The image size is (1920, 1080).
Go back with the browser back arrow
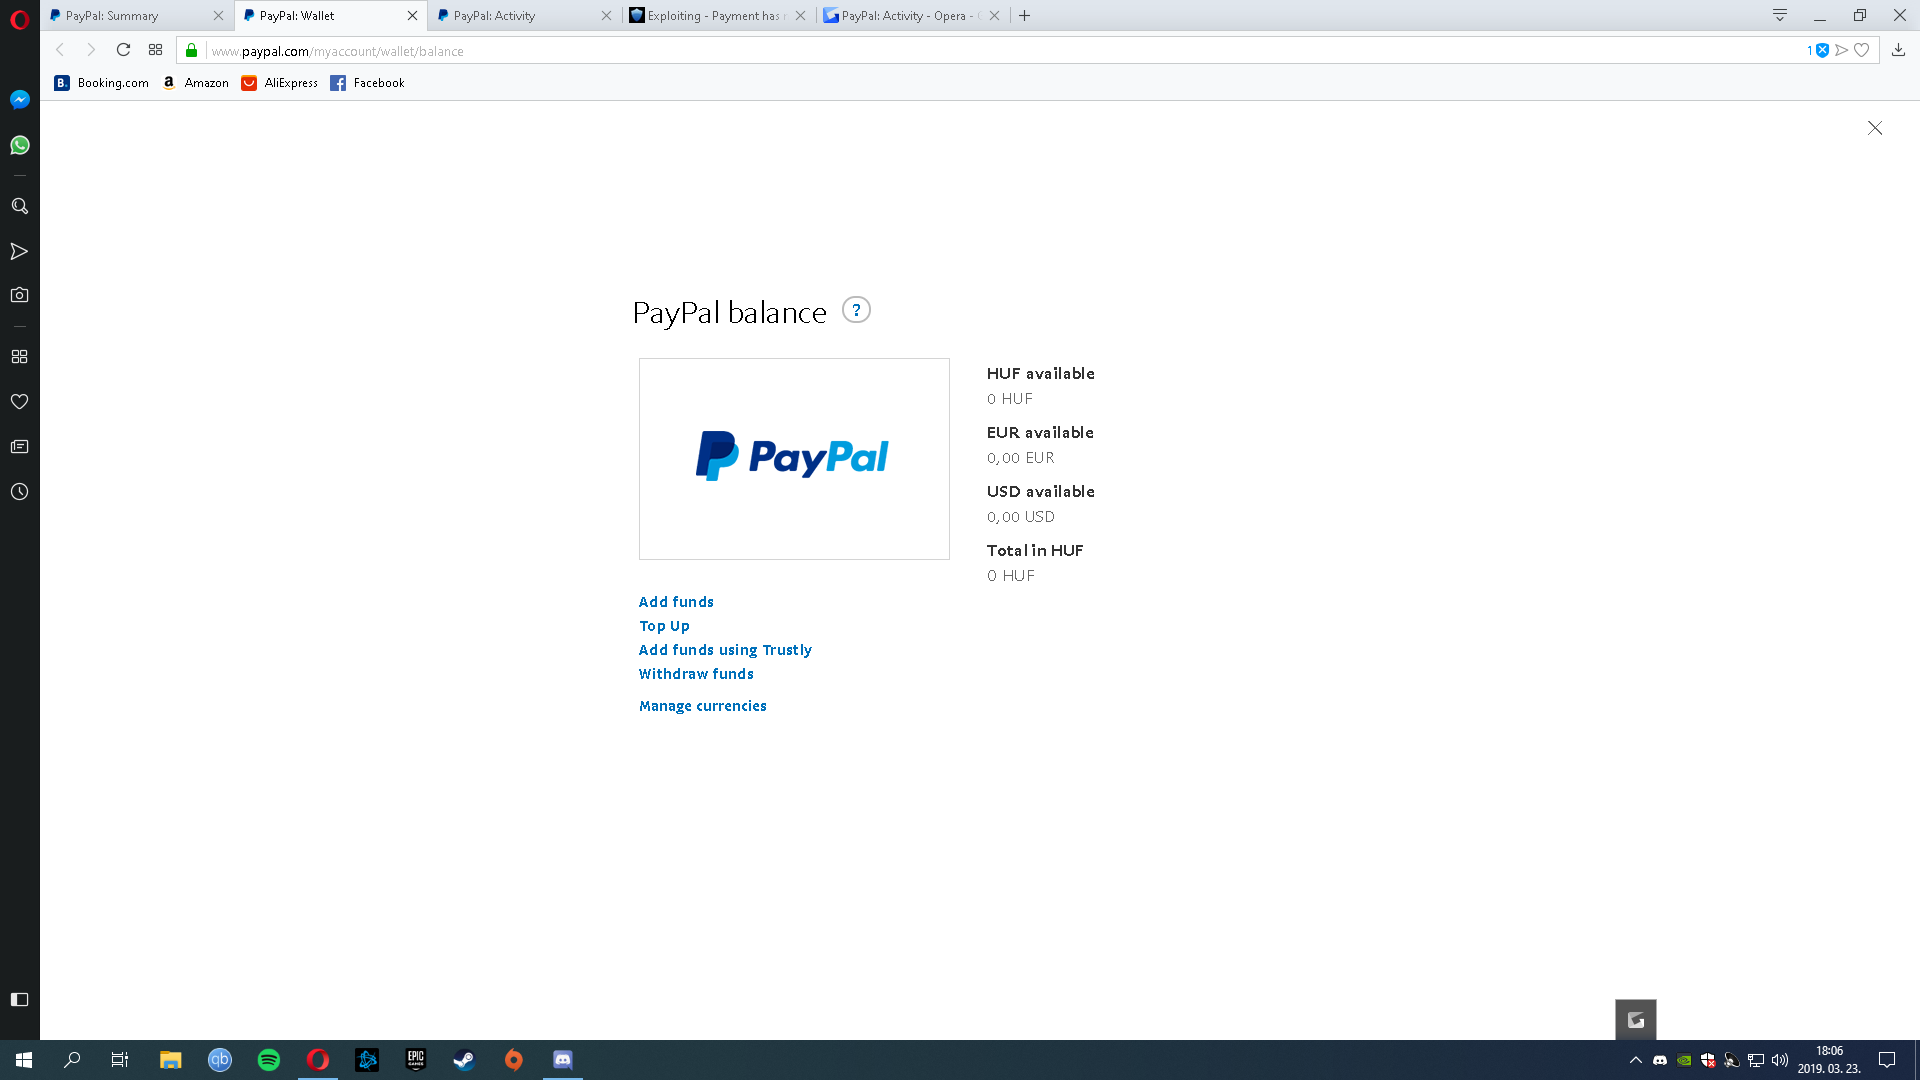tap(60, 50)
